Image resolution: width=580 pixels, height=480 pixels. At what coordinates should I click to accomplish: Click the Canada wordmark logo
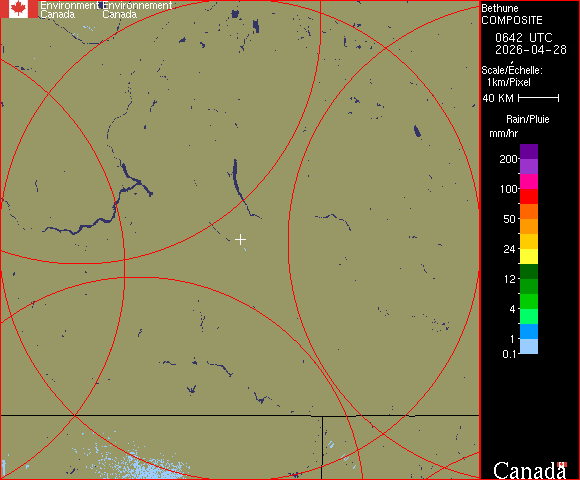point(530,470)
